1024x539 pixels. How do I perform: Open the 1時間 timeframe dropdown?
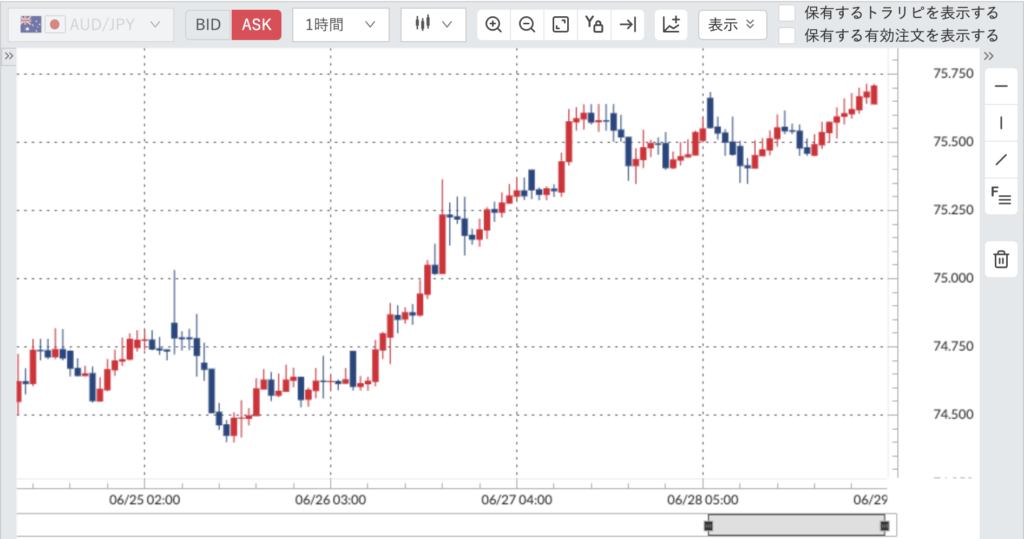(340, 25)
